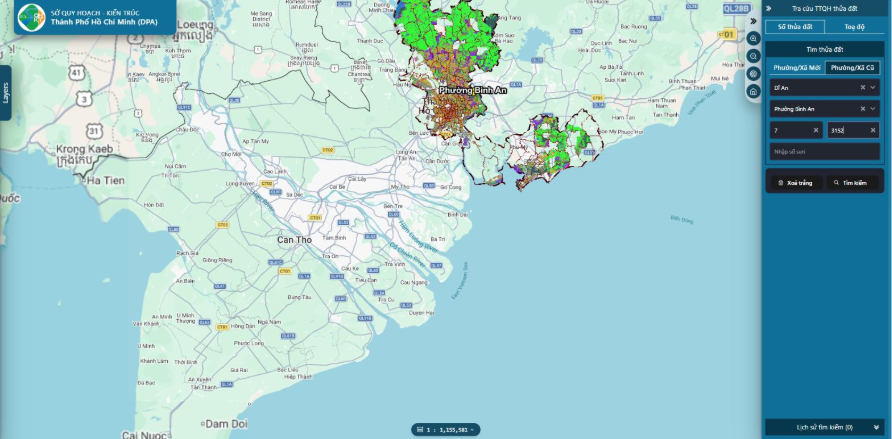This screenshot has width=892, height=439.
Task: Zoom in the map using magnifier-plus icon
Action: (x=753, y=38)
